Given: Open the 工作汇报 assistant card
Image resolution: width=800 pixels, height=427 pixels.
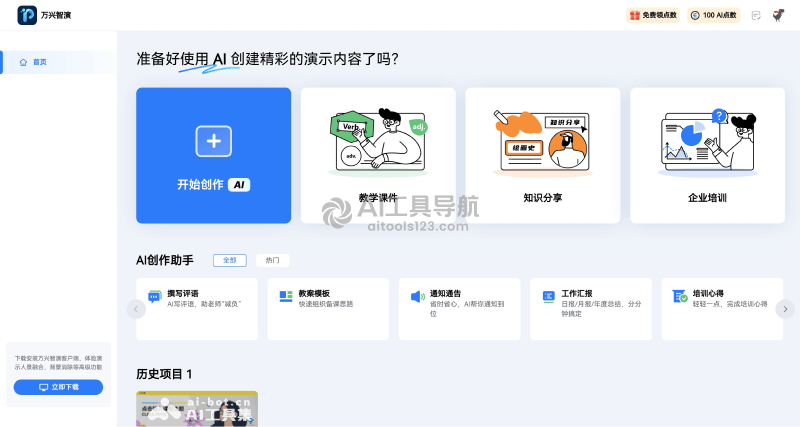Looking at the screenshot, I should pos(591,309).
